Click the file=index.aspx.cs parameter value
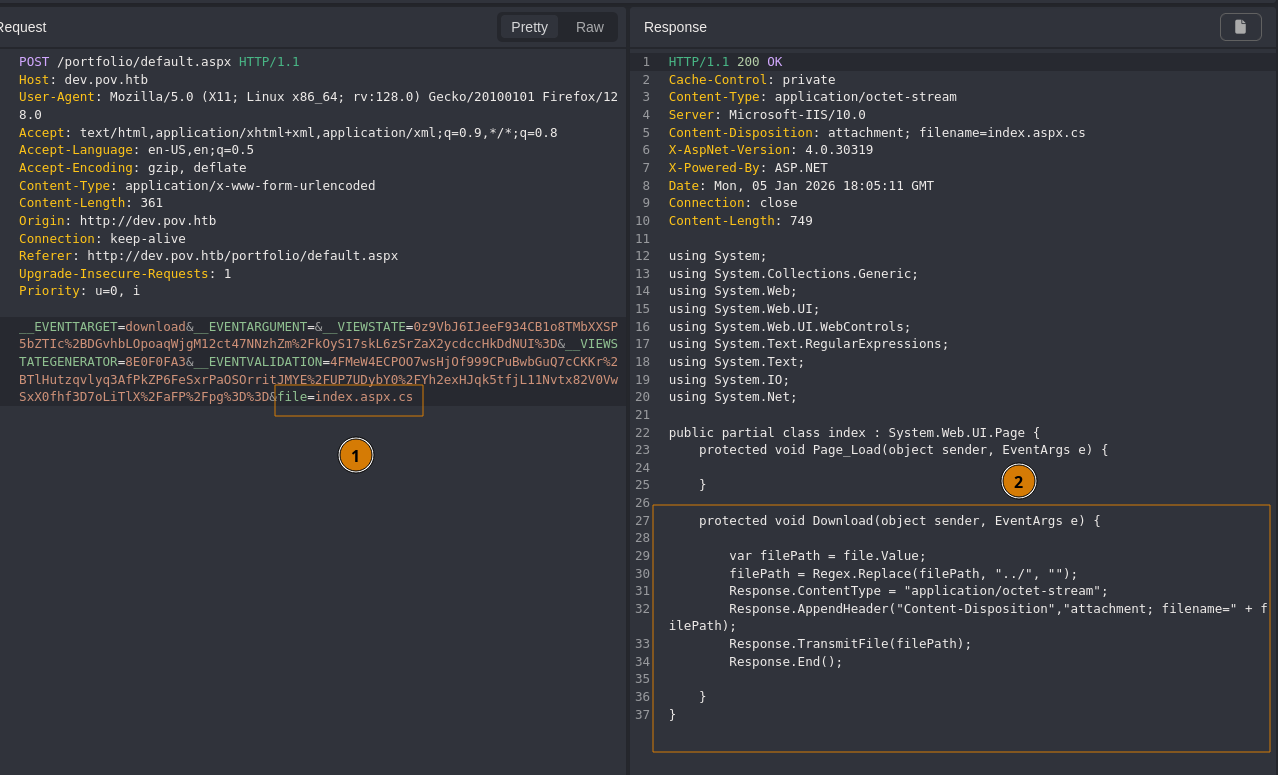Viewport: 1278px width, 775px height. (363, 397)
